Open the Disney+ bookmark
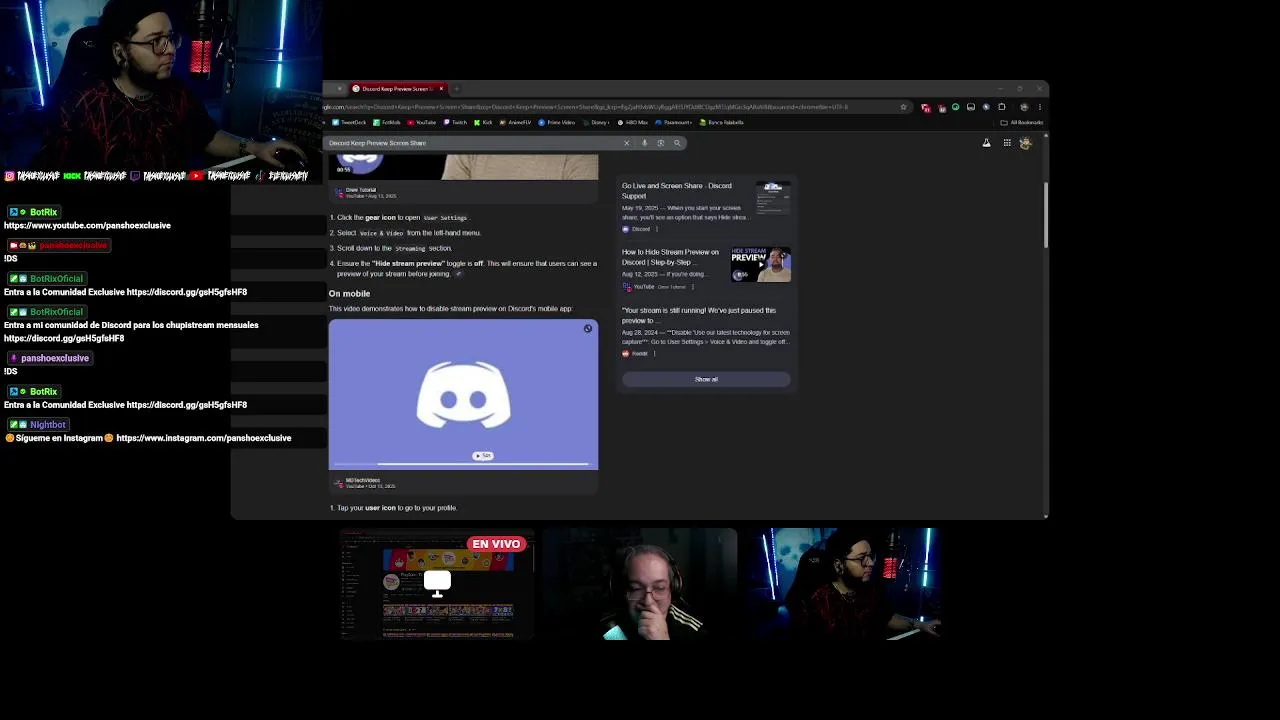Image resolution: width=1280 pixels, height=720 pixels. pyautogui.click(x=596, y=122)
